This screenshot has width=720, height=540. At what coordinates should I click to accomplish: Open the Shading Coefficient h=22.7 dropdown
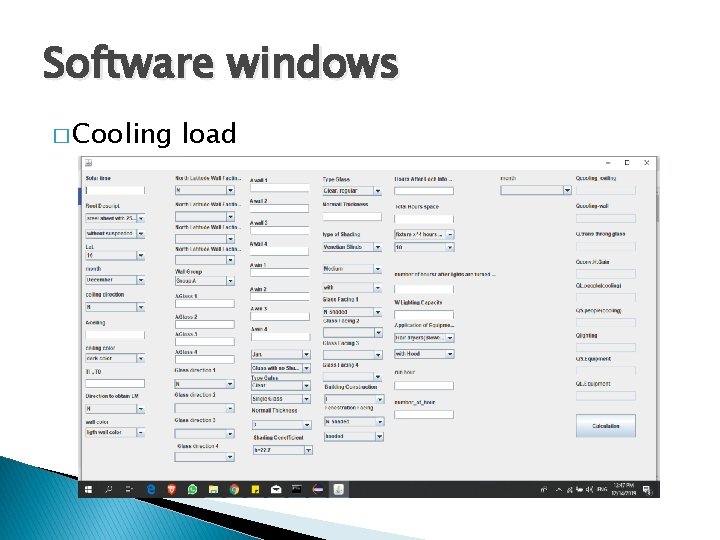[282, 450]
